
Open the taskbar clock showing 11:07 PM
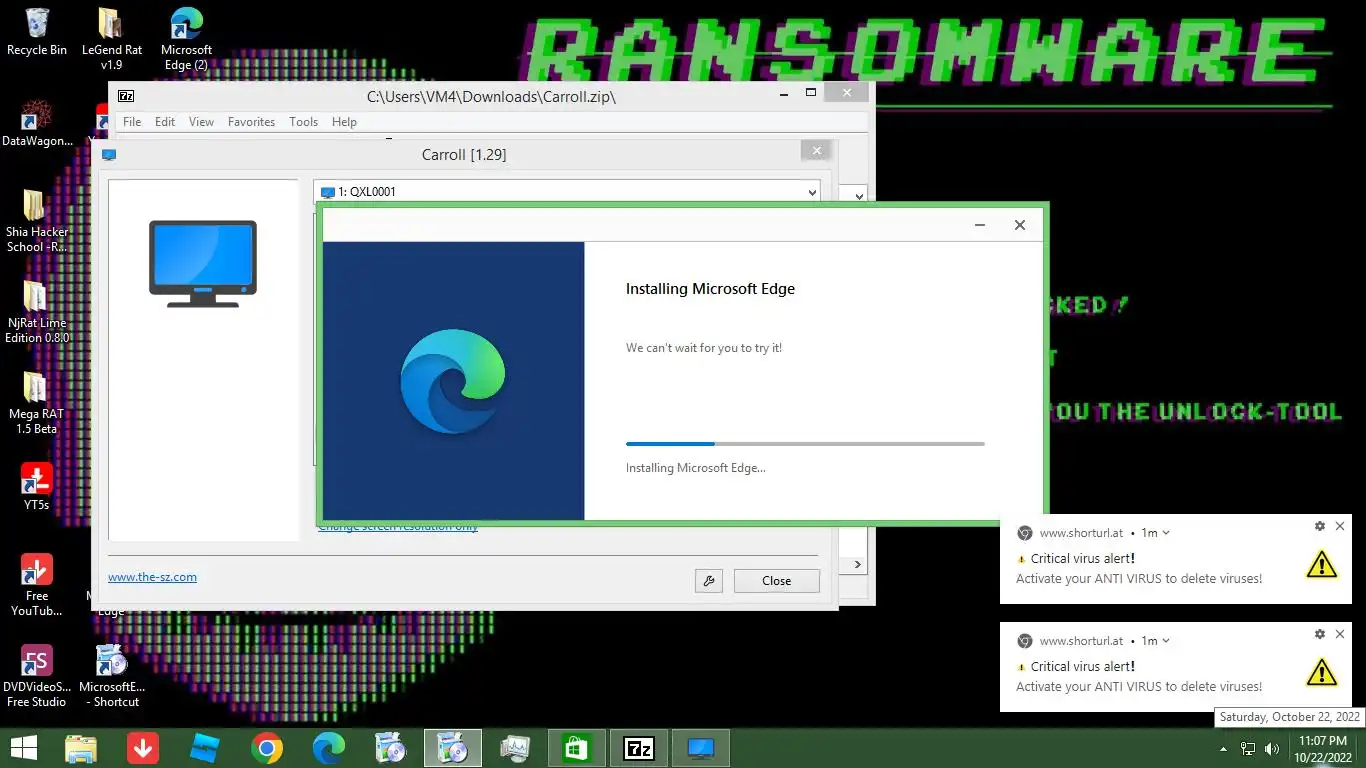pos(1322,749)
